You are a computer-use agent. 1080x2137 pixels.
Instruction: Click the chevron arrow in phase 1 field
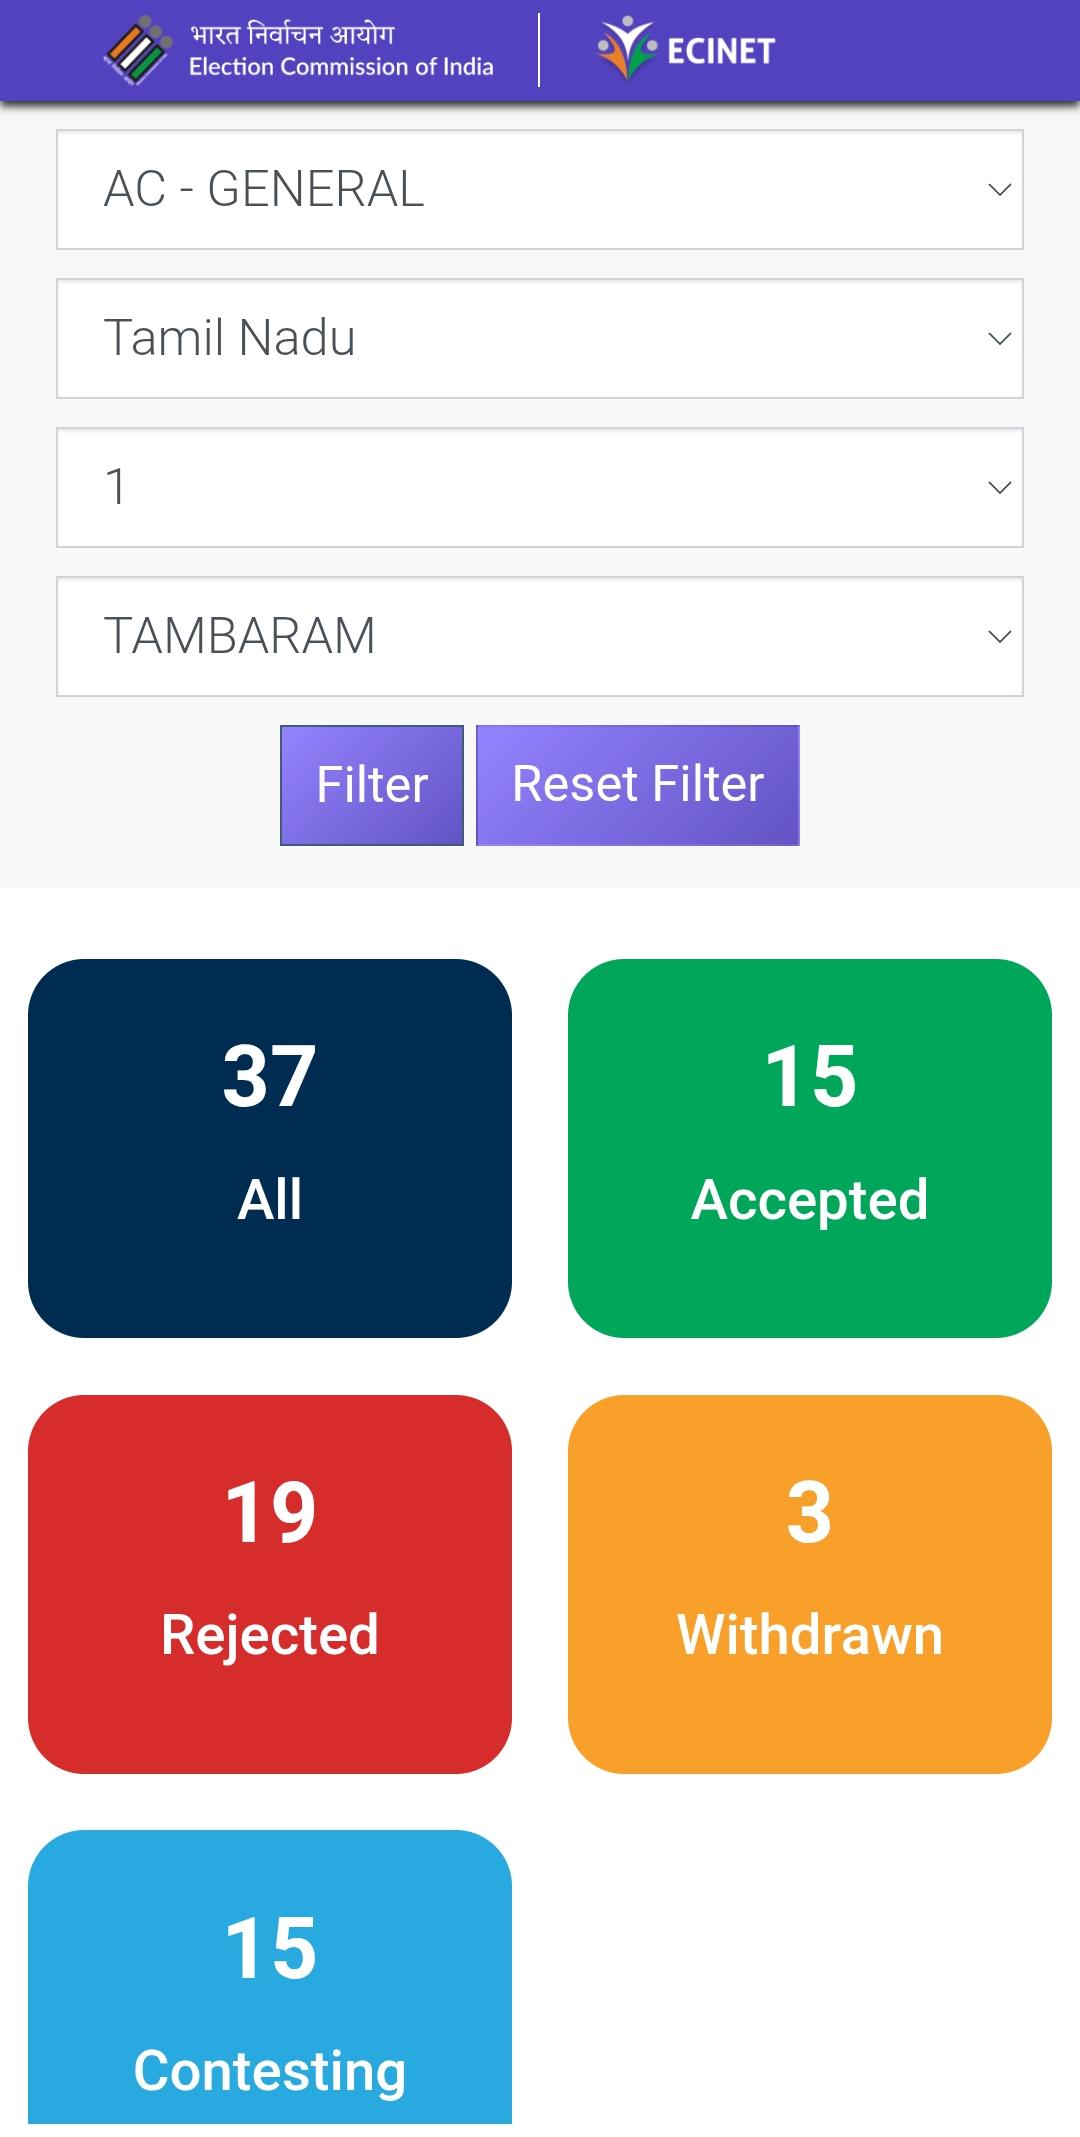999,487
